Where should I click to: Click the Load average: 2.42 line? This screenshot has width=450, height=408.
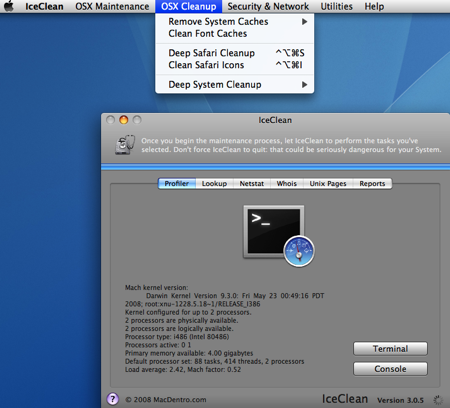coord(183,369)
